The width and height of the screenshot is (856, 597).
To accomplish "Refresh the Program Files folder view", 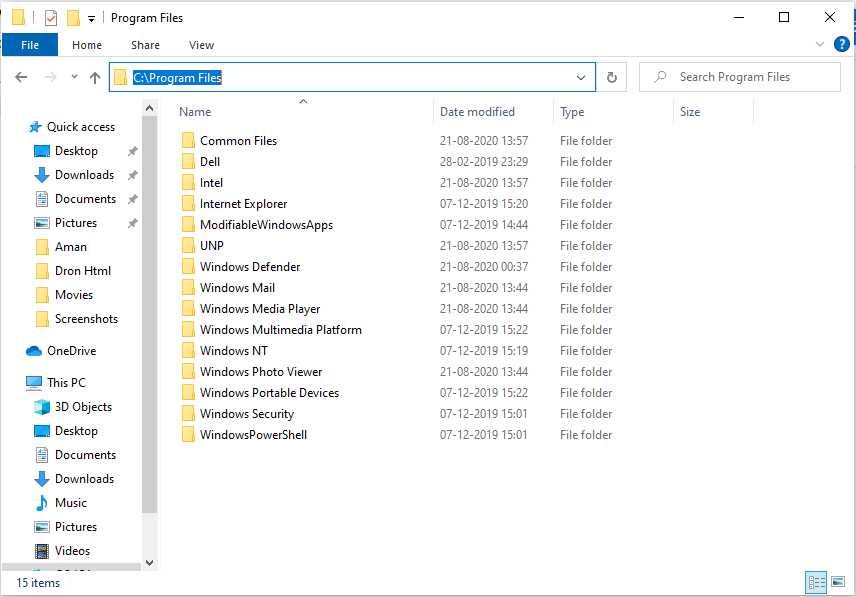I will (x=612, y=77).
